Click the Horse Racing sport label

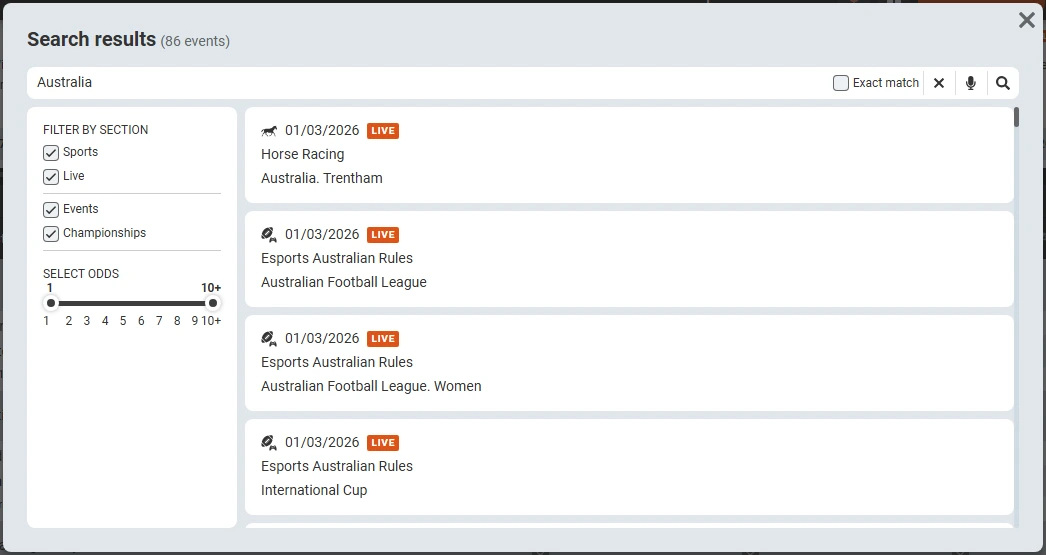303,154
